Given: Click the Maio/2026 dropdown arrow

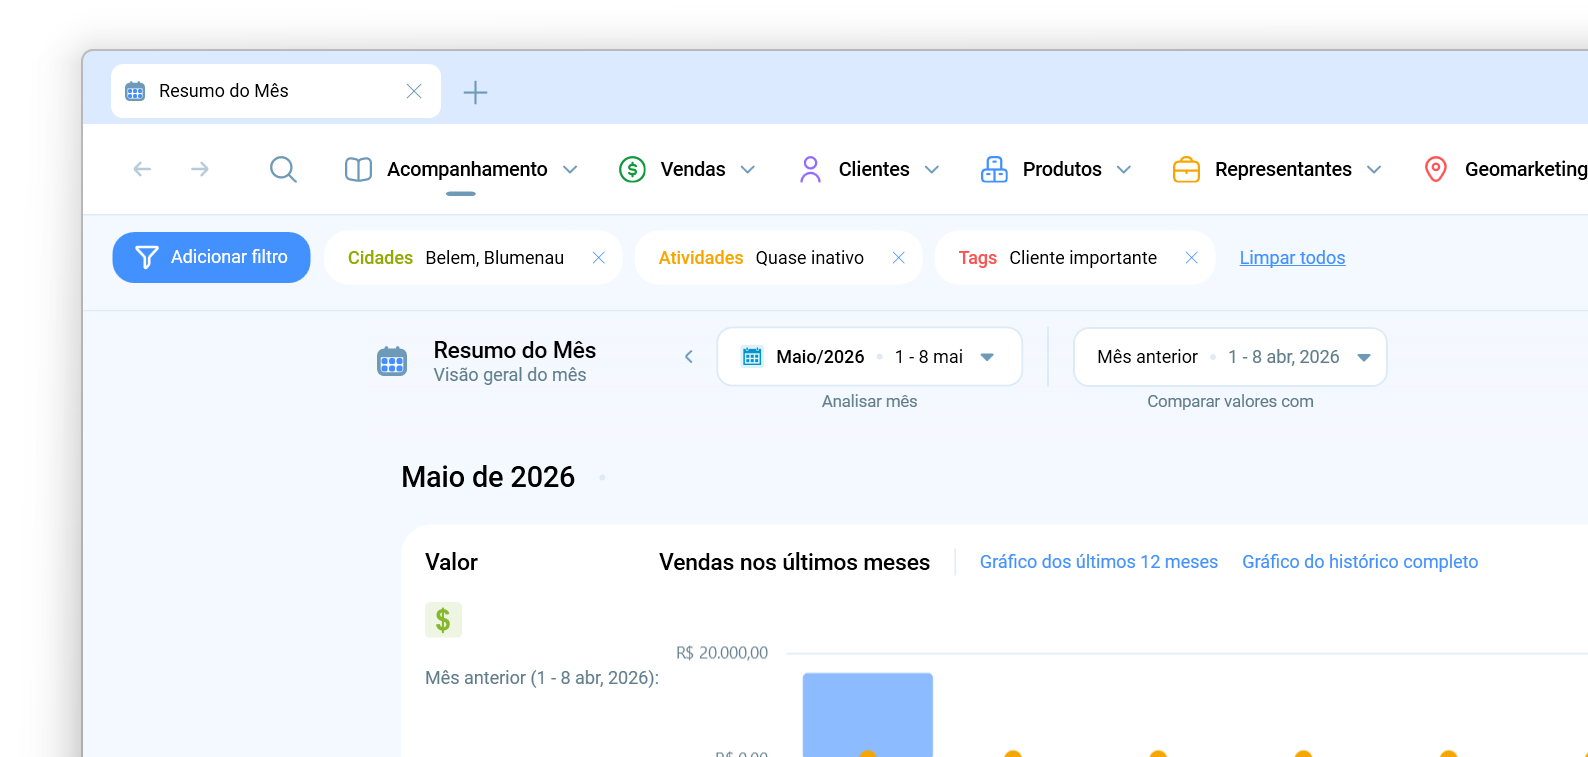Looking at the screenshot, I should point(987,357).
